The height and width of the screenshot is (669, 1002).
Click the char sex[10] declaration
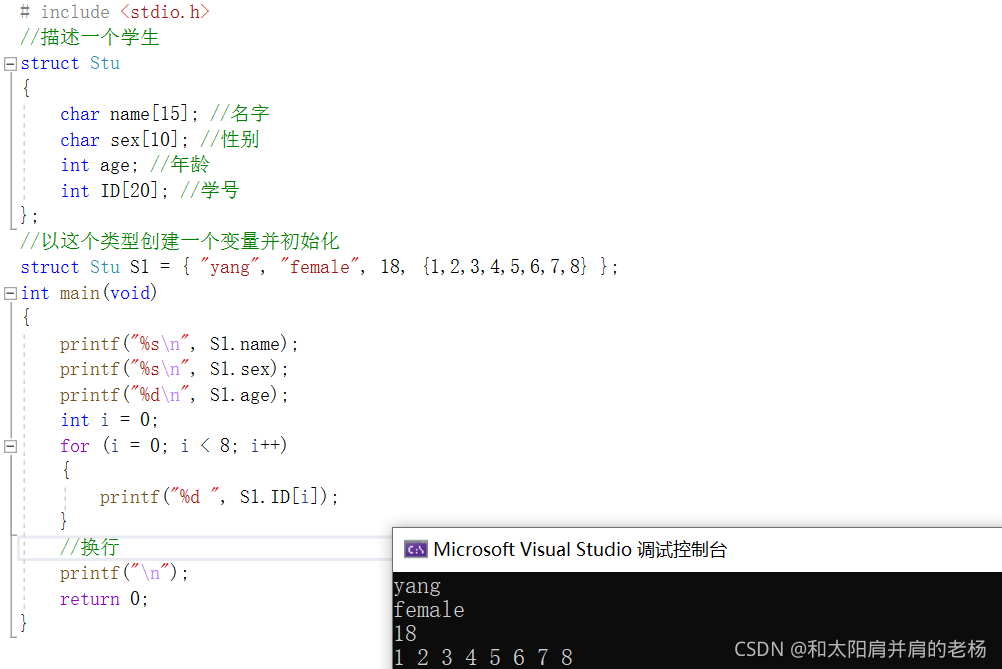pos(124,139)
